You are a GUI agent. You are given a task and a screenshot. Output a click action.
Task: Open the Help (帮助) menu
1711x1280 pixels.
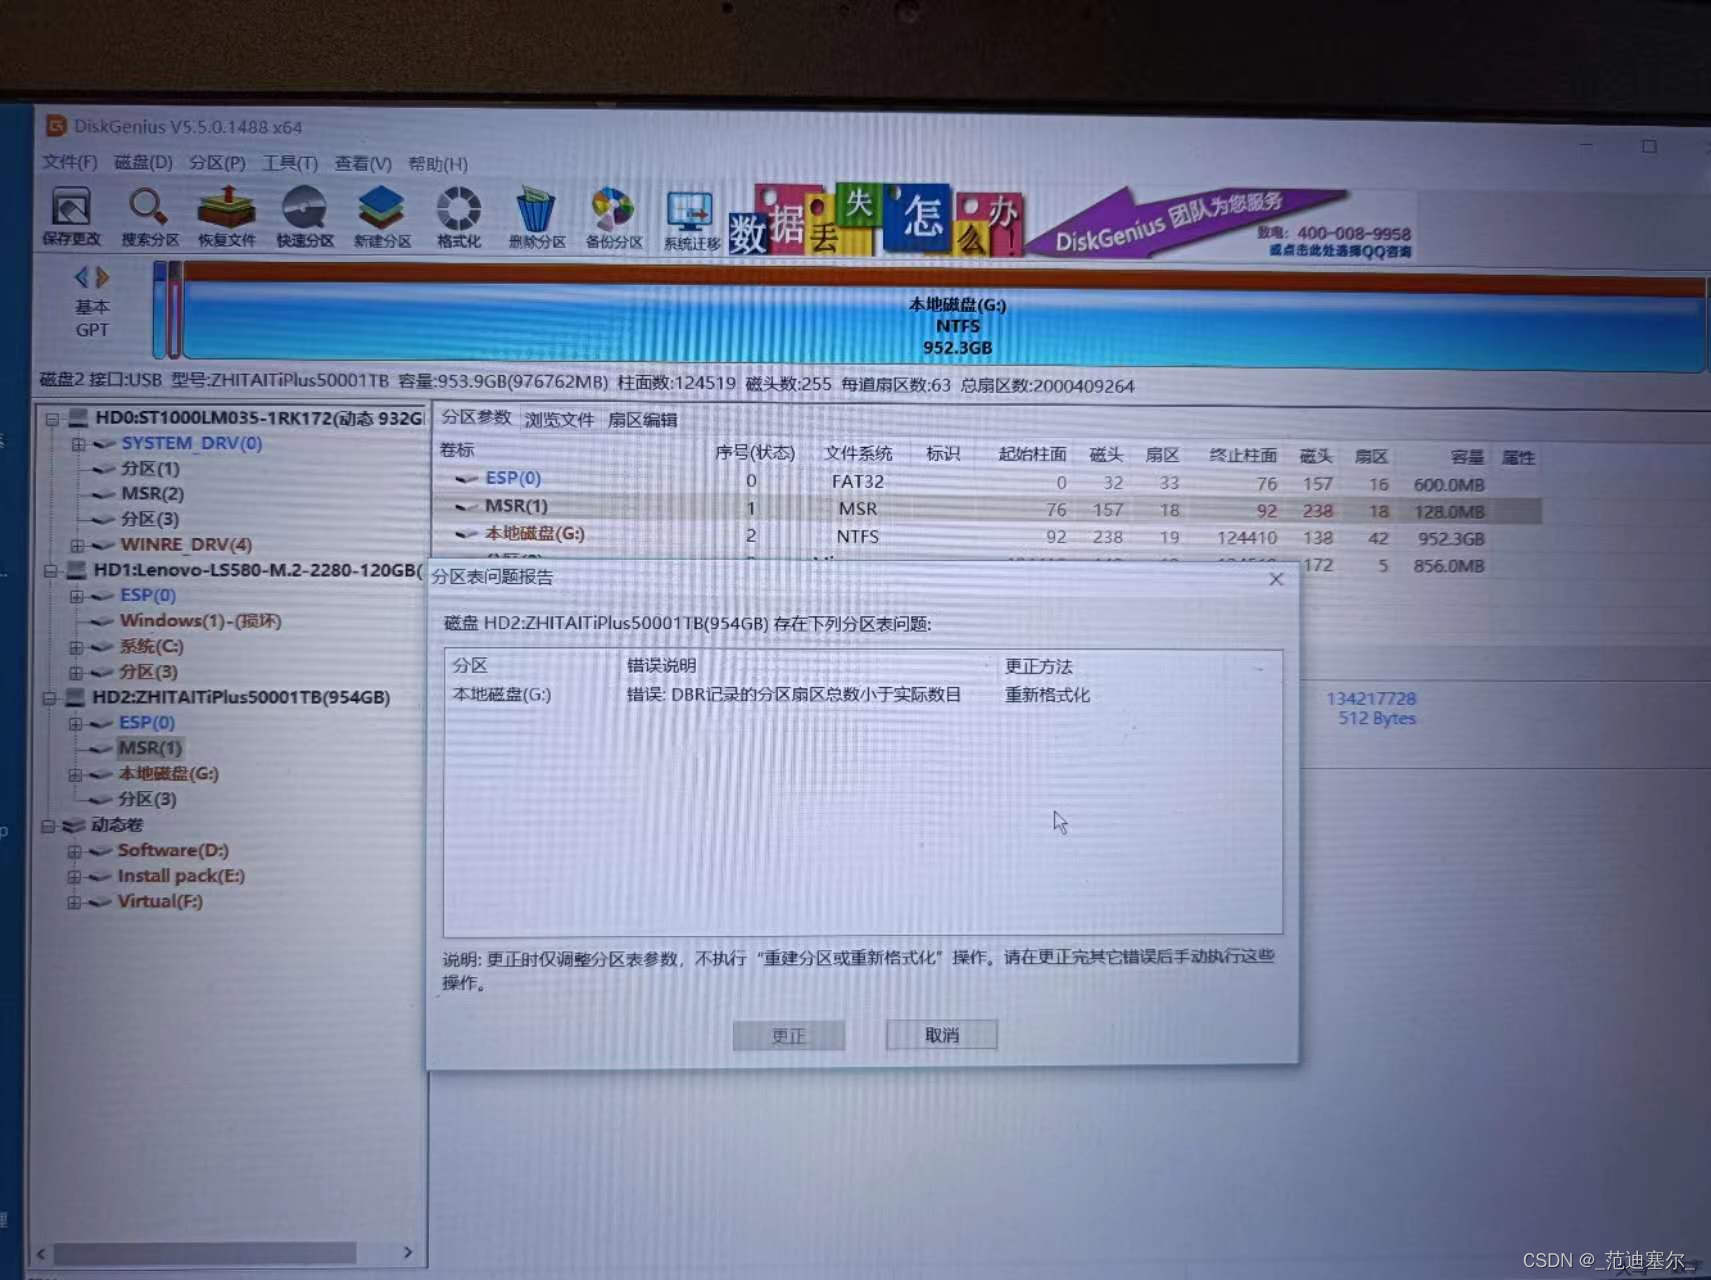(438, 164)
